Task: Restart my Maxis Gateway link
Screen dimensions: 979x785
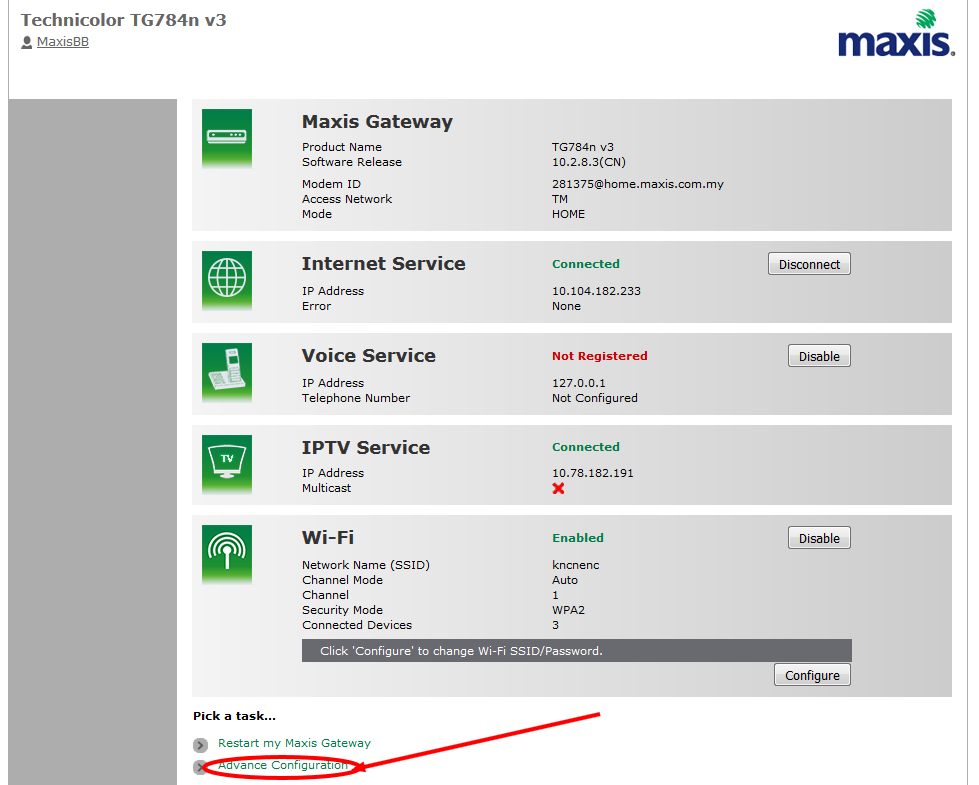Action: 294,743
